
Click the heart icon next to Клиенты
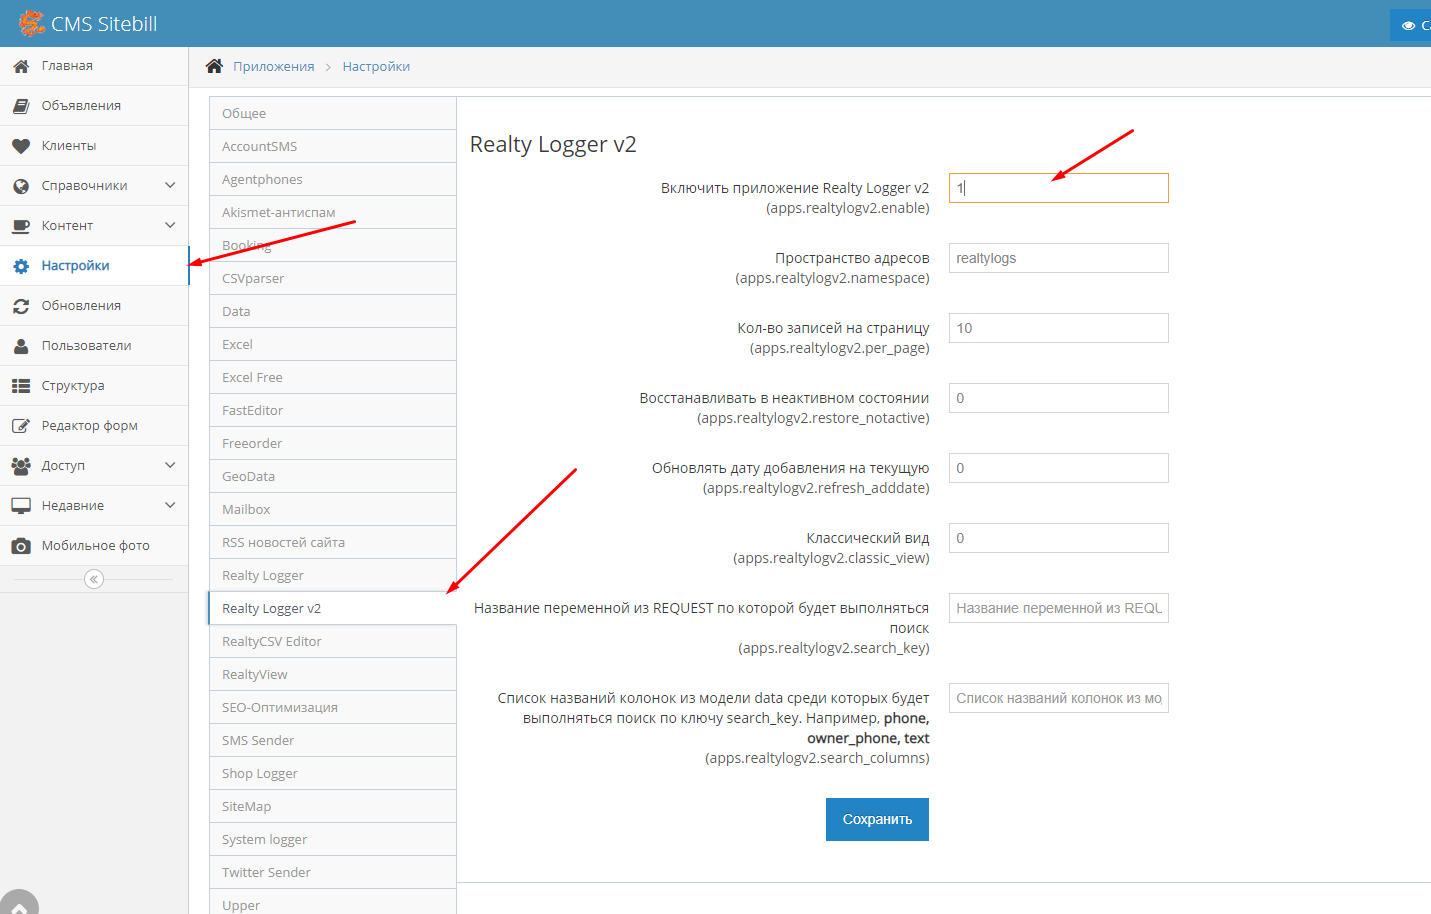click(21, 146)
